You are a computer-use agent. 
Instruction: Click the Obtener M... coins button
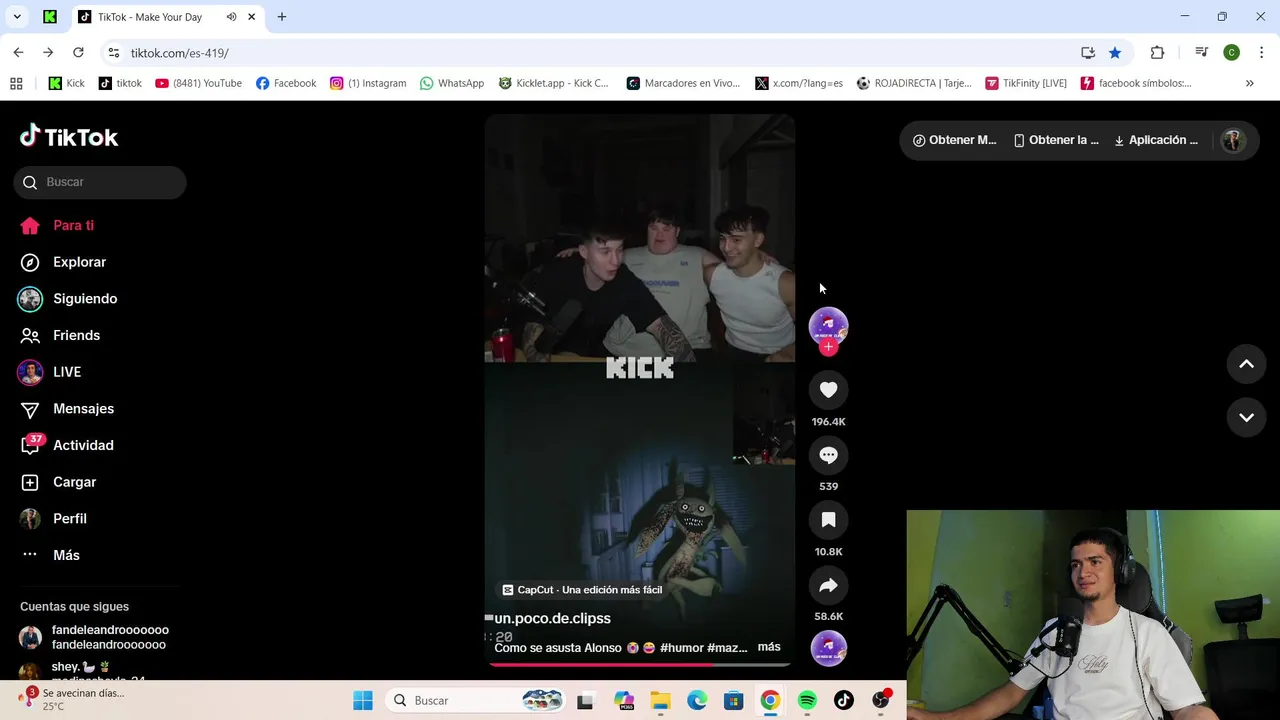coord(954,140)
